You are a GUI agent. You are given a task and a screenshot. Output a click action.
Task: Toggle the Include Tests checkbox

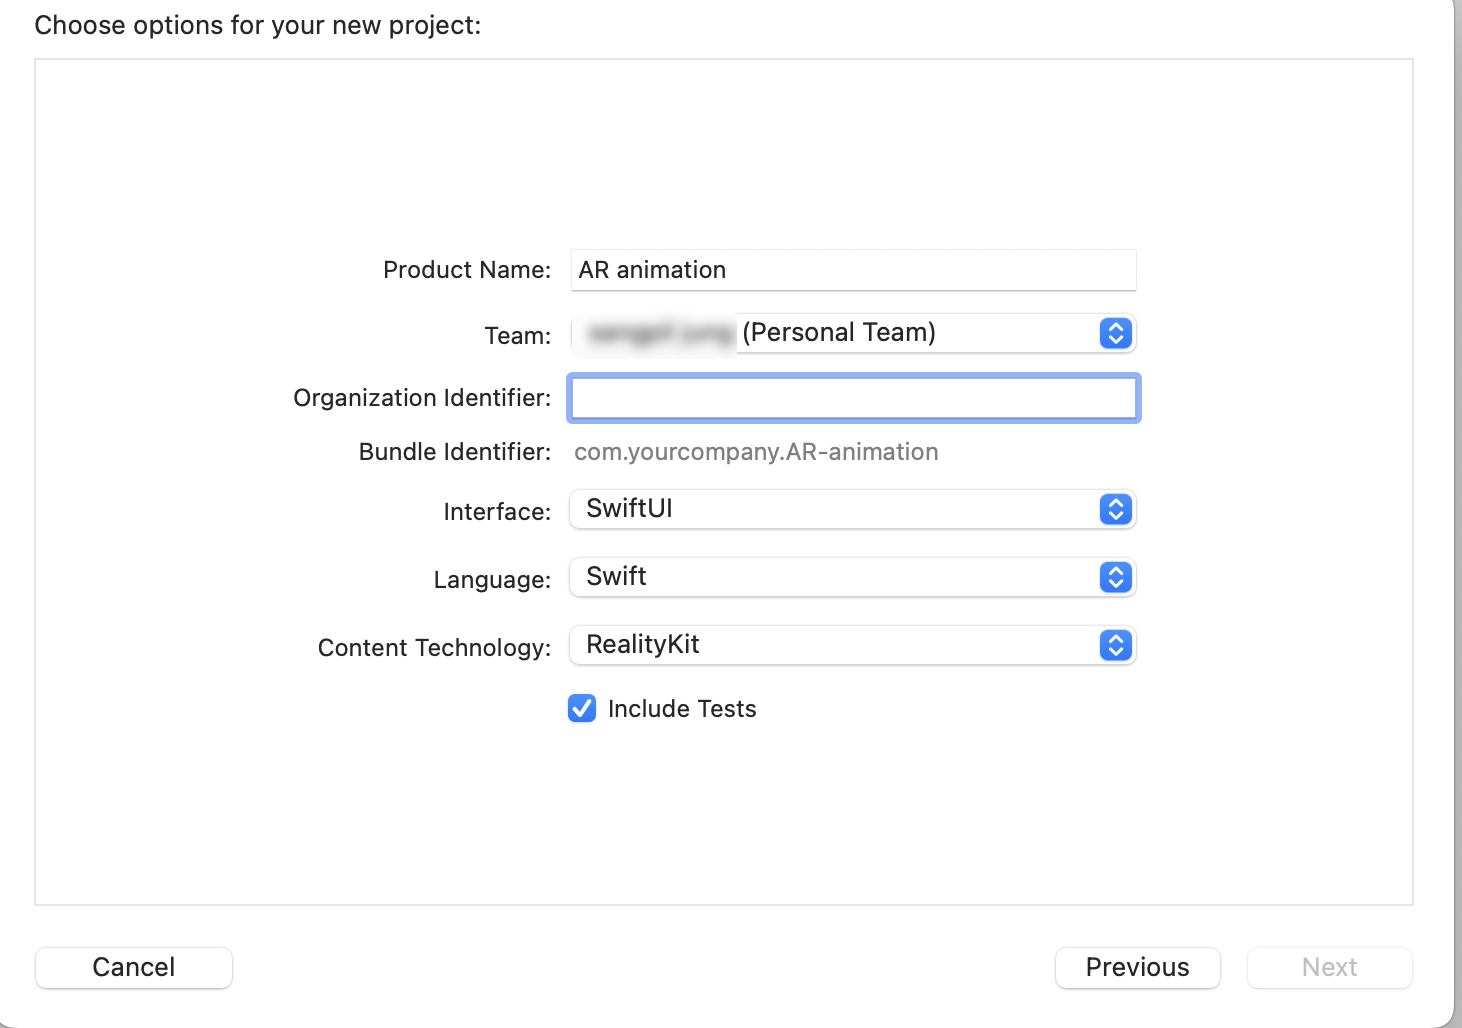[x=582, y=708]
